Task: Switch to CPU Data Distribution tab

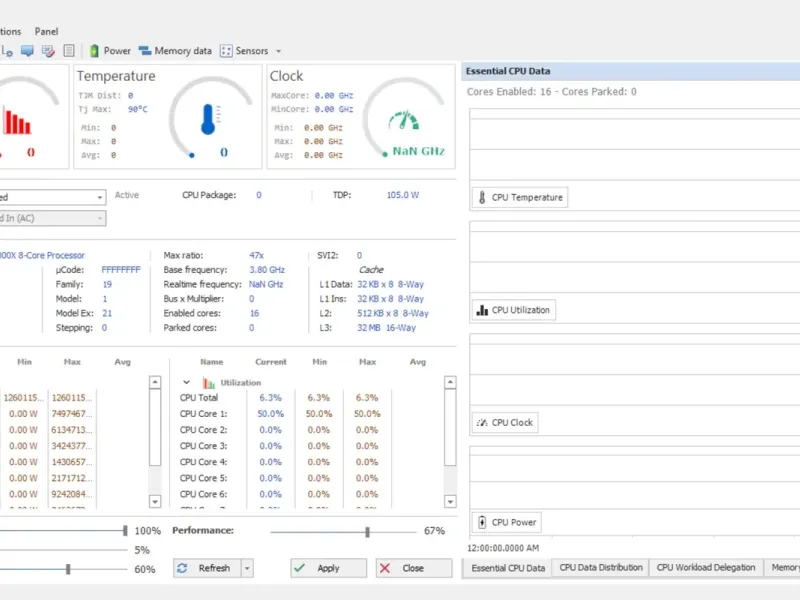Action: (x=600, y=568)
